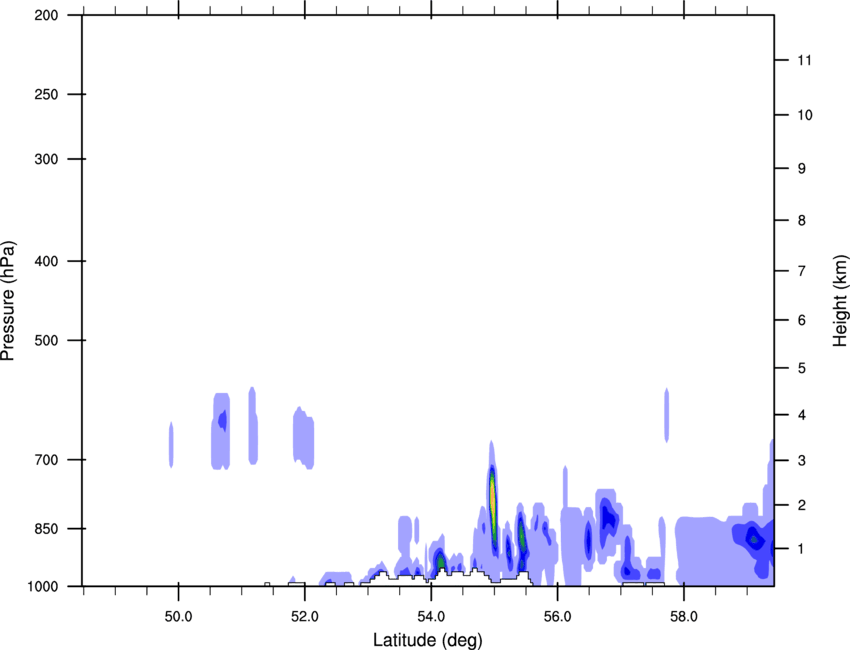Click height tick label '4'
Viewport: 850px width, 650px height.
click(x=802, y=415)
